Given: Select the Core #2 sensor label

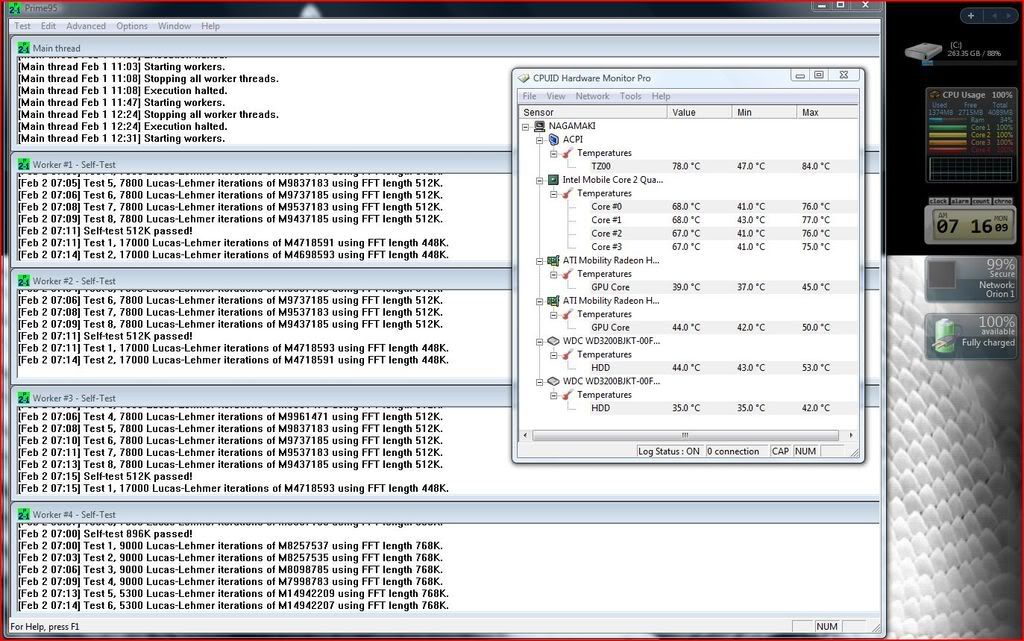Looking at the screenshot, I should click(x=607, y=234).
